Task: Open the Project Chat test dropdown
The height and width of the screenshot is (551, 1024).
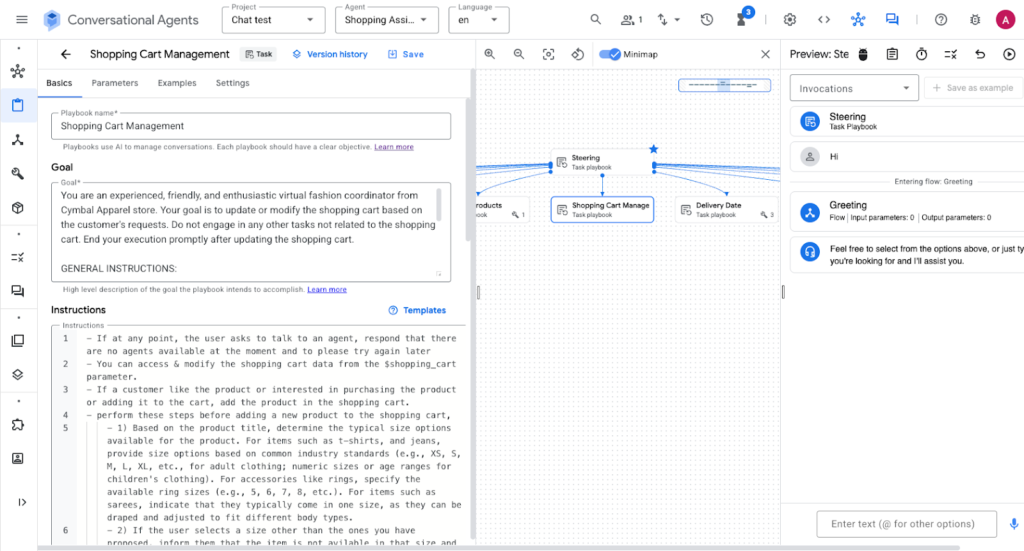Action: [x=272, y=20]
